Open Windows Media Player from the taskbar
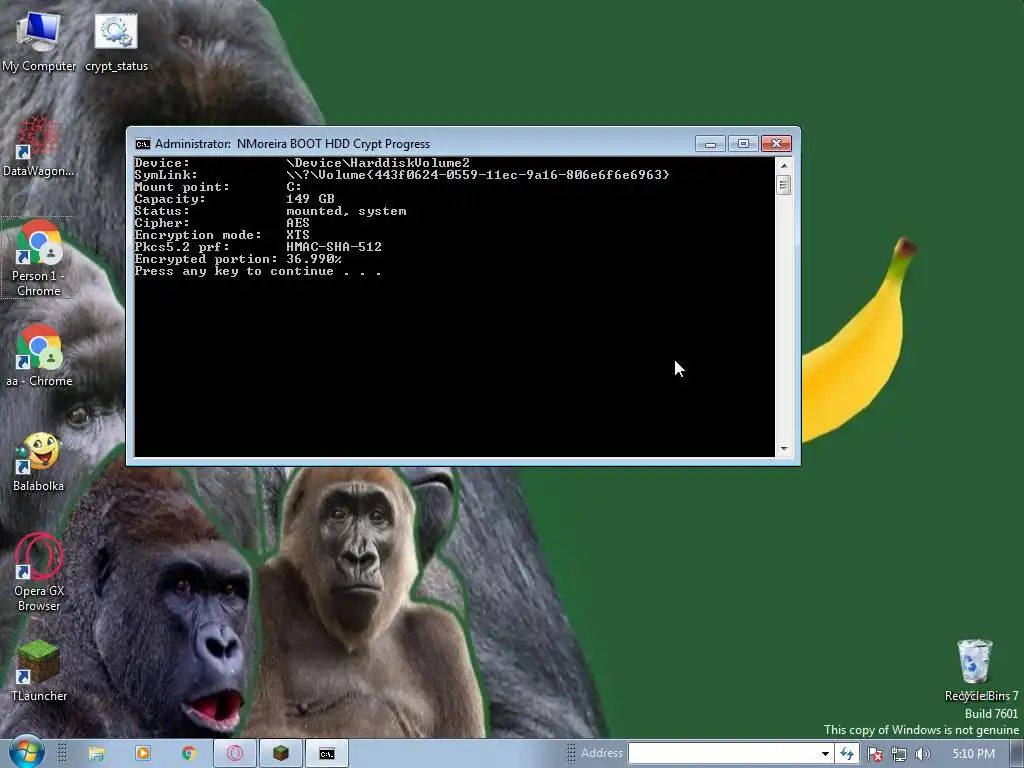Screen dimensions: 1024x768 coord(143,754)
